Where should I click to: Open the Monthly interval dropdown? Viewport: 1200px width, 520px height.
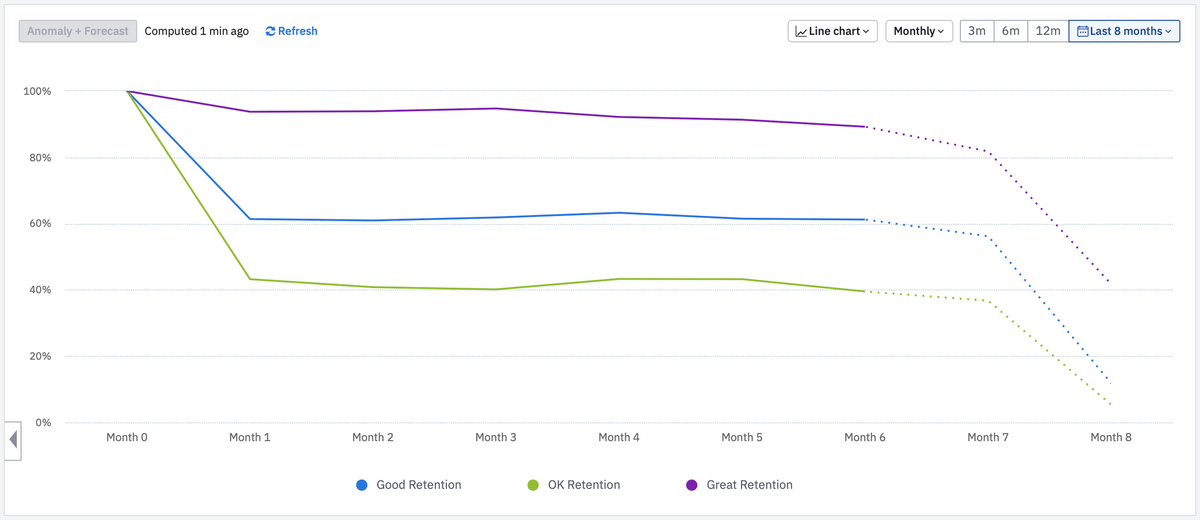point(918,31)
